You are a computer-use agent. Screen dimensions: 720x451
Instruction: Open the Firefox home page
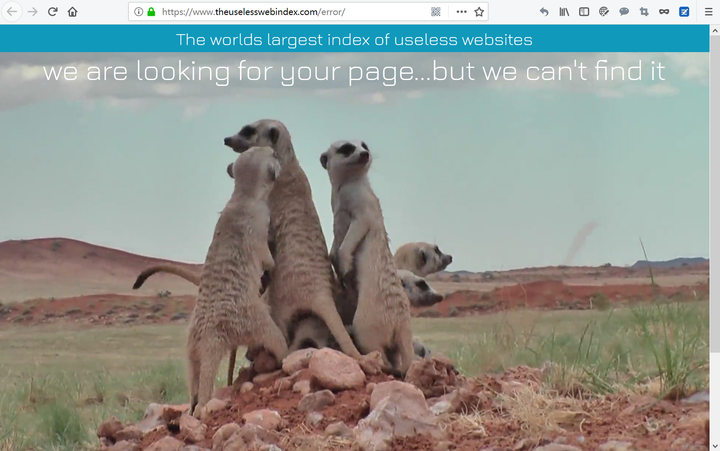[73, 12]
